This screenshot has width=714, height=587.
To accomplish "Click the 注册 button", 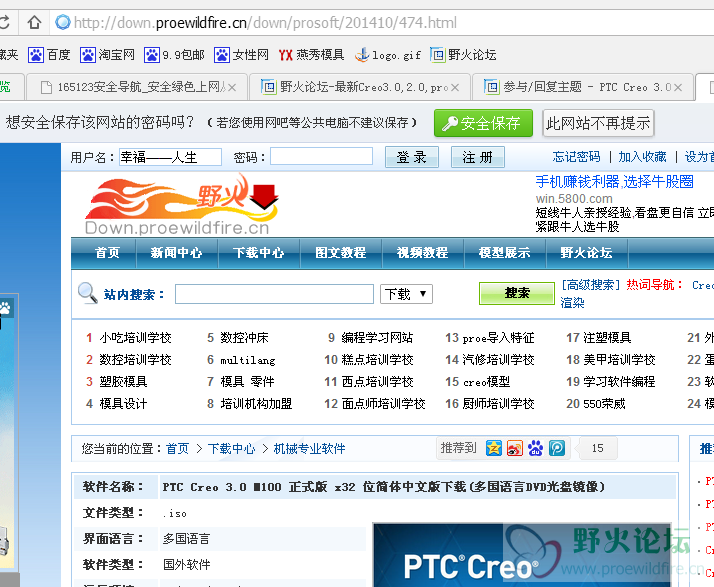I will [478, 157].
